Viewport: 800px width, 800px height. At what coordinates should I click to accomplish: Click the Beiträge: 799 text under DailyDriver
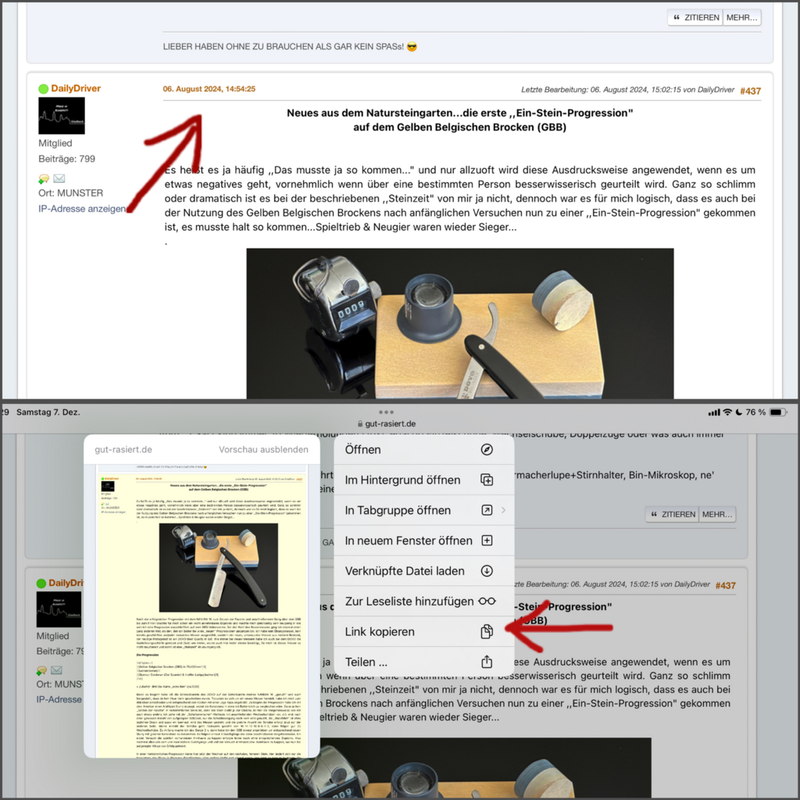(67, 159)
